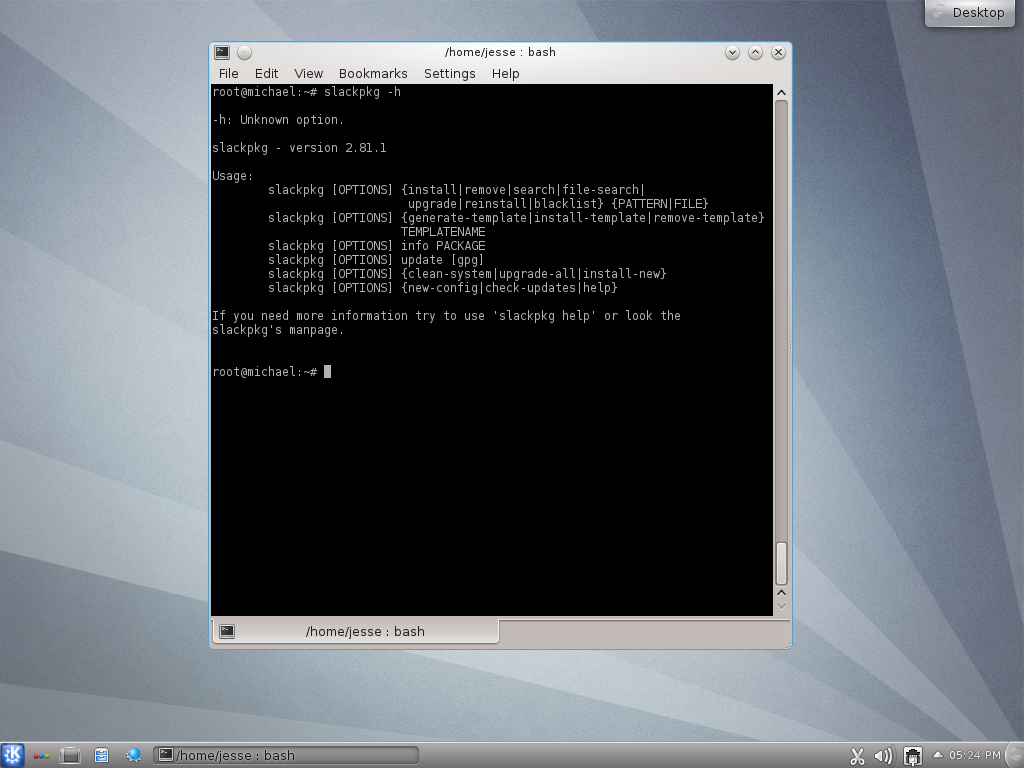Click the activities three-dot icon in panel
The image size is (1024, 768).
coord(41,756)
